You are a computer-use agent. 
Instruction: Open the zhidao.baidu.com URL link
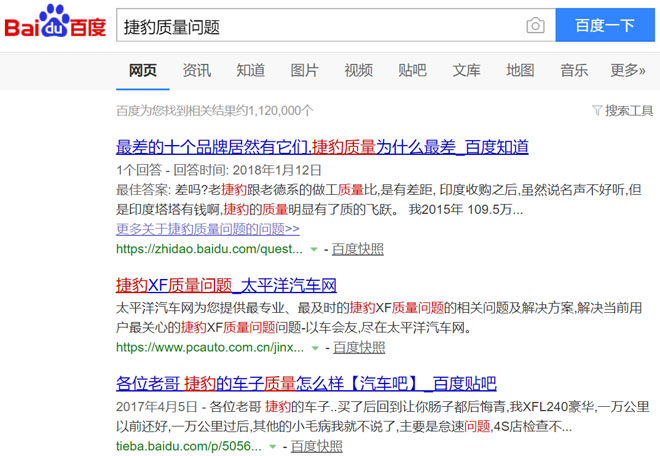pyautogui.click(x=209, y=249)
